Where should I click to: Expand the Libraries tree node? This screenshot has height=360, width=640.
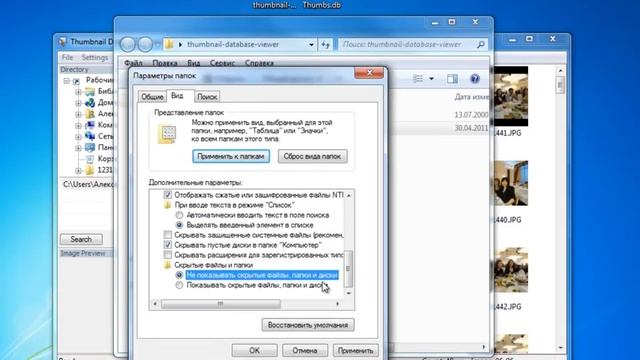[78, 92]
